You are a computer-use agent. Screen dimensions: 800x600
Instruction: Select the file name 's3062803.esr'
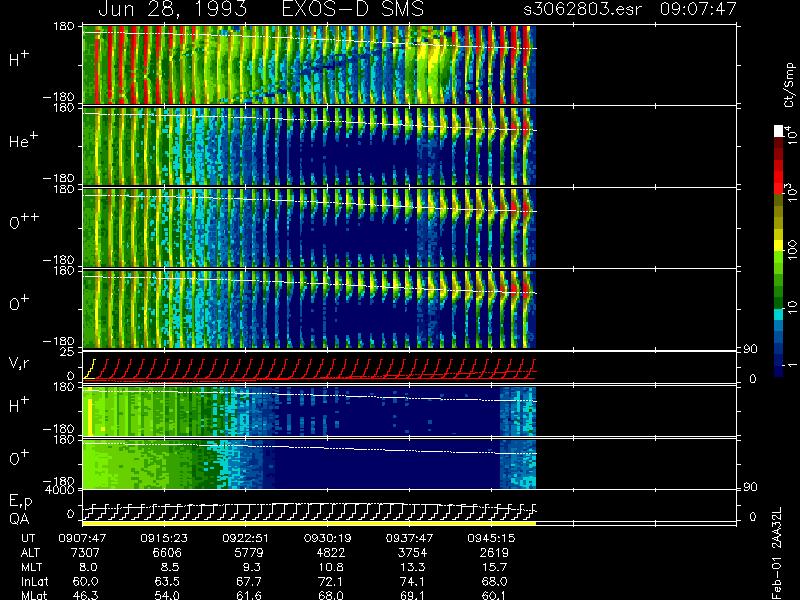pyautogui.click(x=582, y=9)
